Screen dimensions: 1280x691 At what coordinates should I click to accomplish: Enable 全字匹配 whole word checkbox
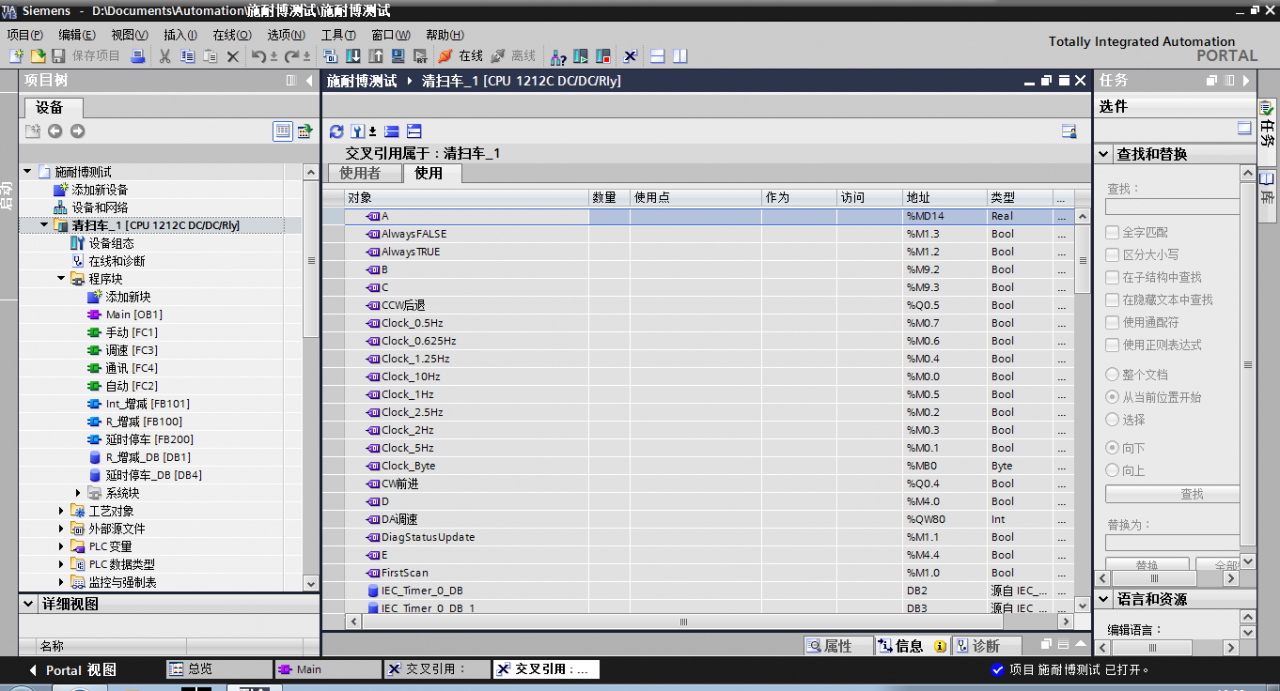[1112, 232]
